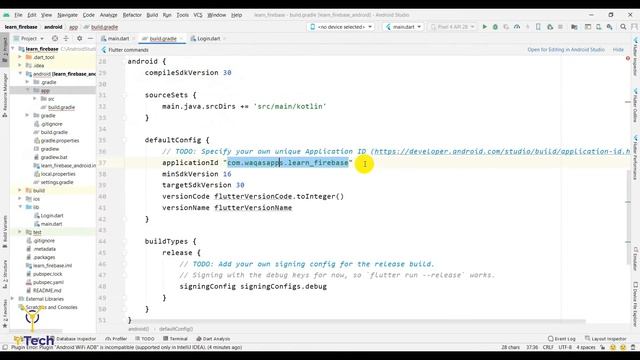Open the main.dart run configuration dropdown
The height and width of the screenshot is (360, 640).
(x=403, y=27)
